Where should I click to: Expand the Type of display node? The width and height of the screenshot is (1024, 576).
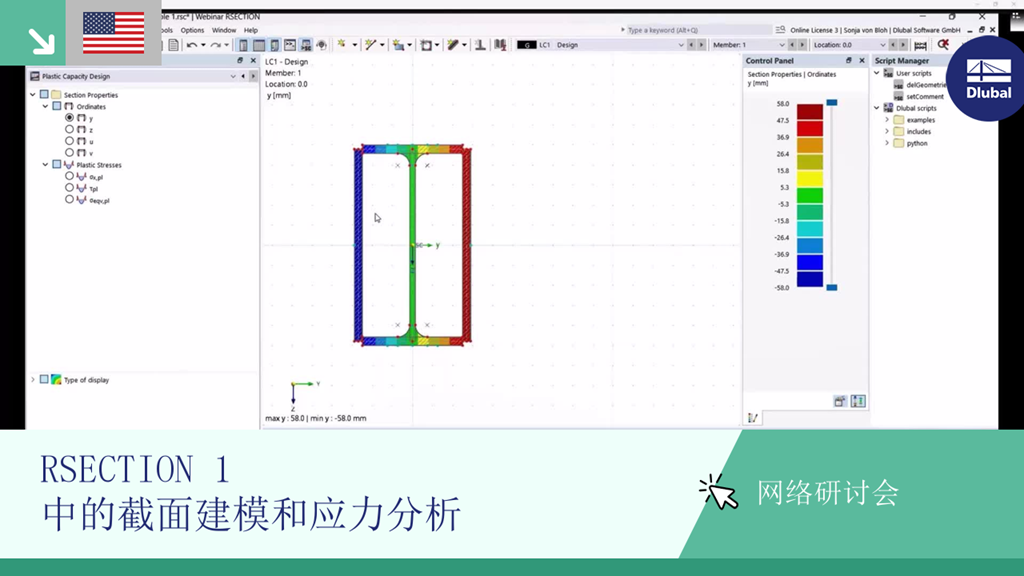pos(33,379)
